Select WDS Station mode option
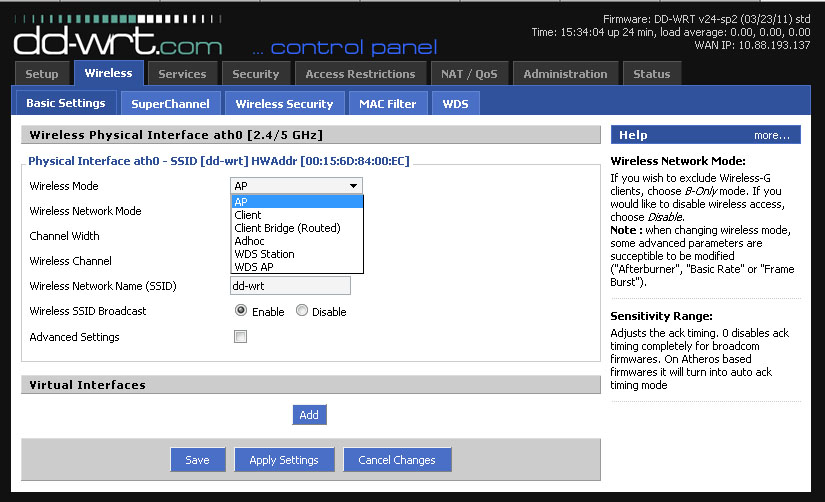Screen dimensions: 825x502 click(297, 254)
